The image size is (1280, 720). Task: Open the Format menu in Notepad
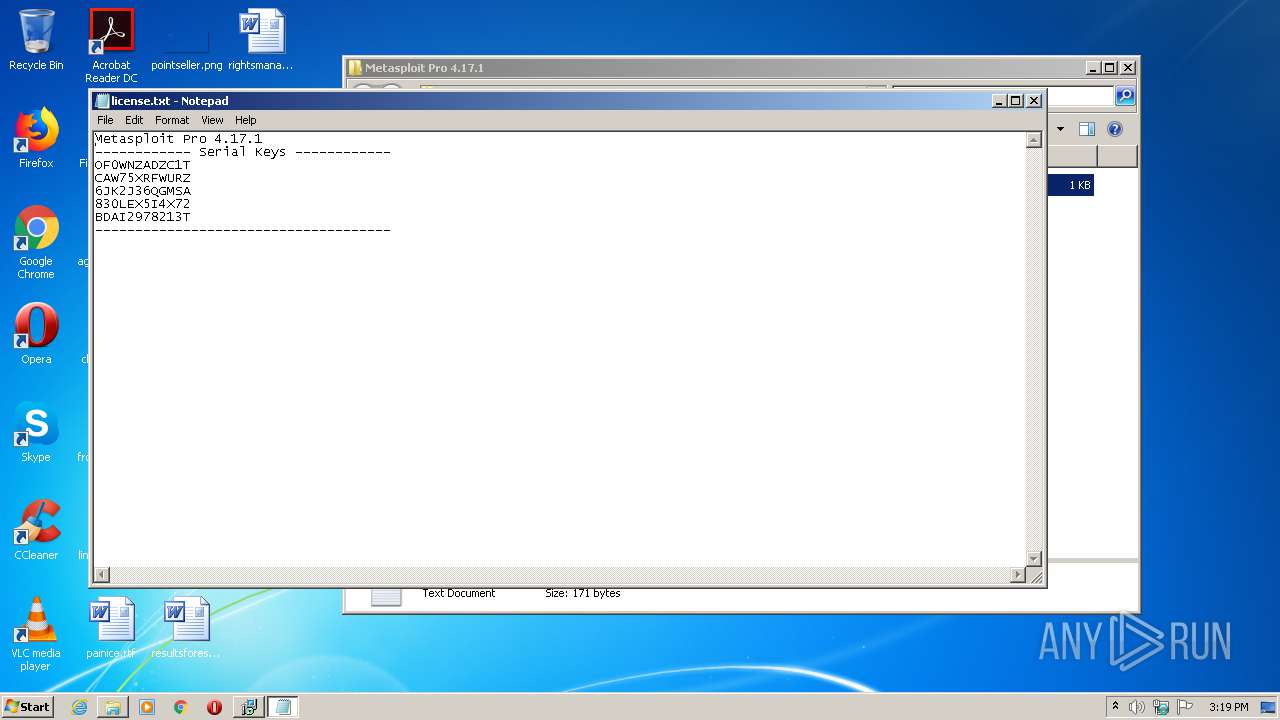[x=172, y=120]
